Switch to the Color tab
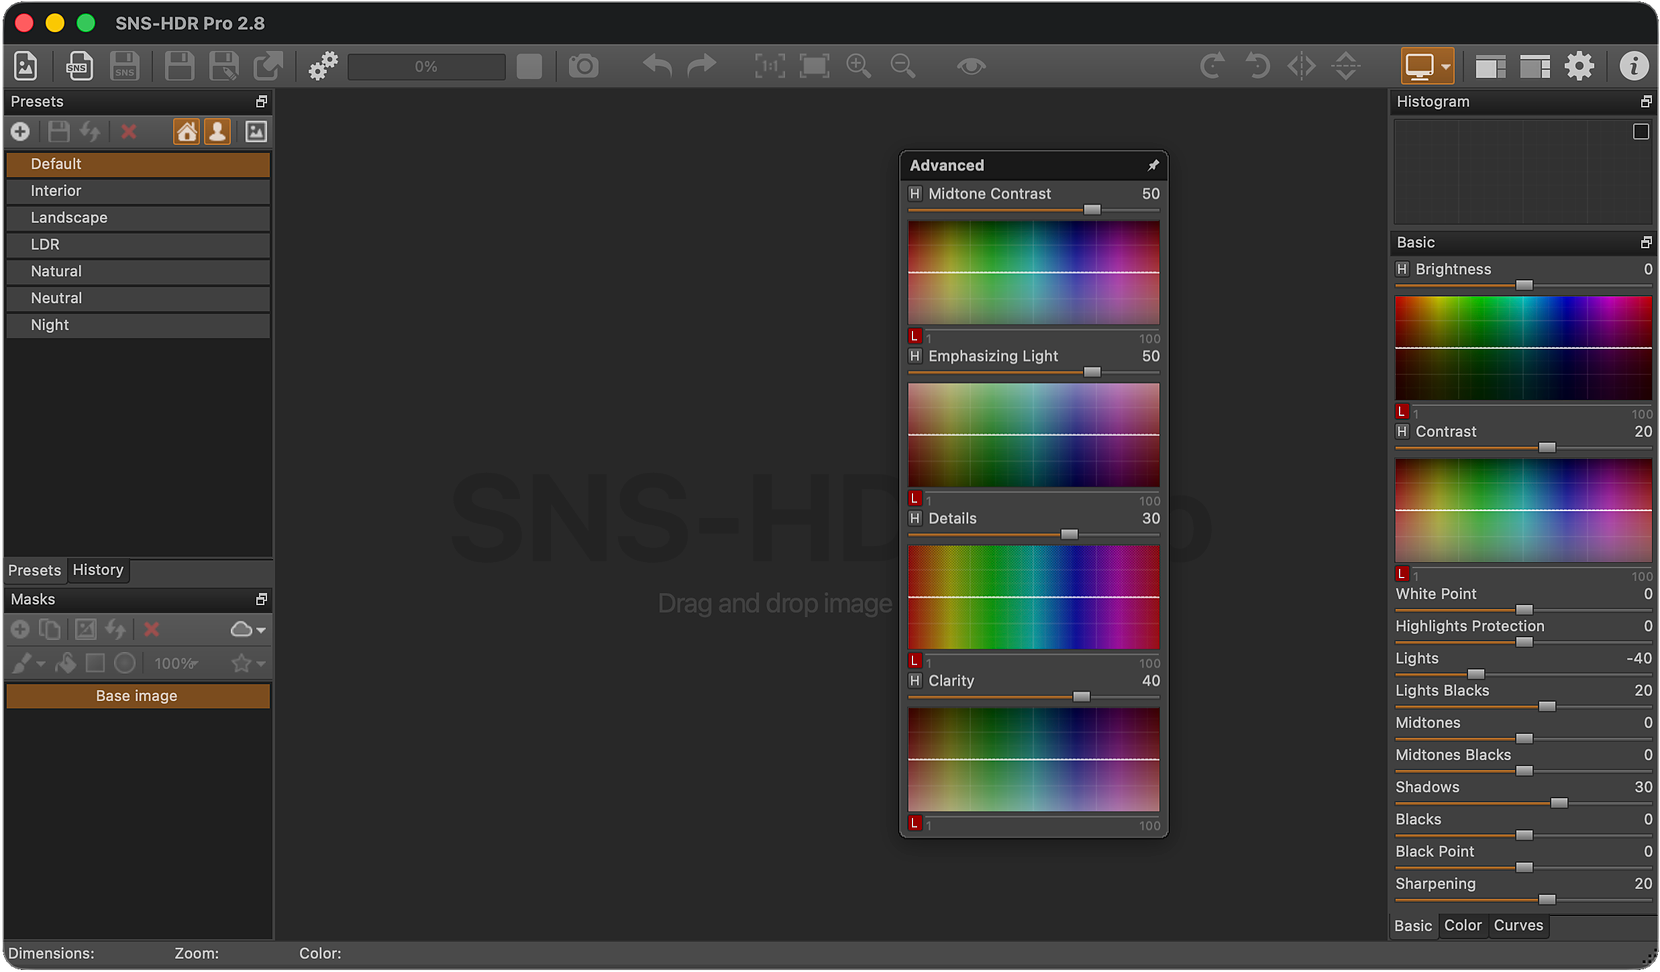 [x=1463, y=926]
